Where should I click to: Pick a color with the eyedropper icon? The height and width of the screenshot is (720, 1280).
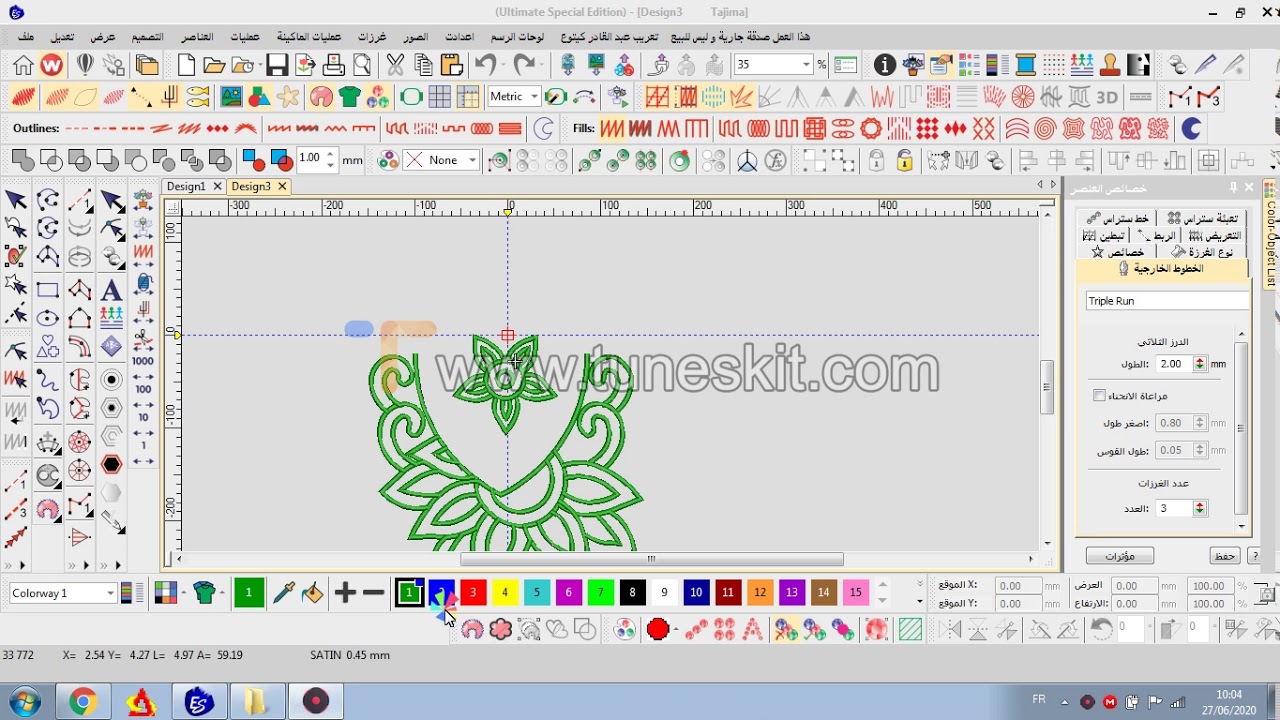tap(284, 593)
